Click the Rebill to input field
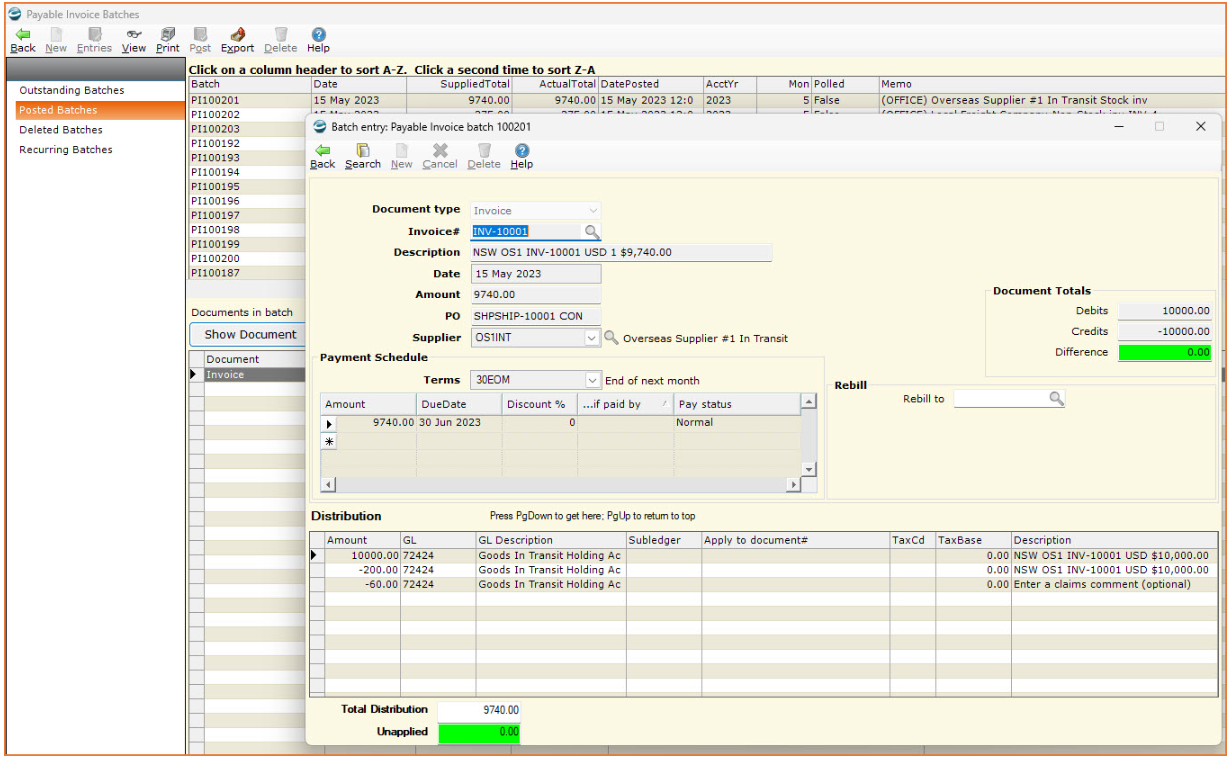 click(1000, 398)
